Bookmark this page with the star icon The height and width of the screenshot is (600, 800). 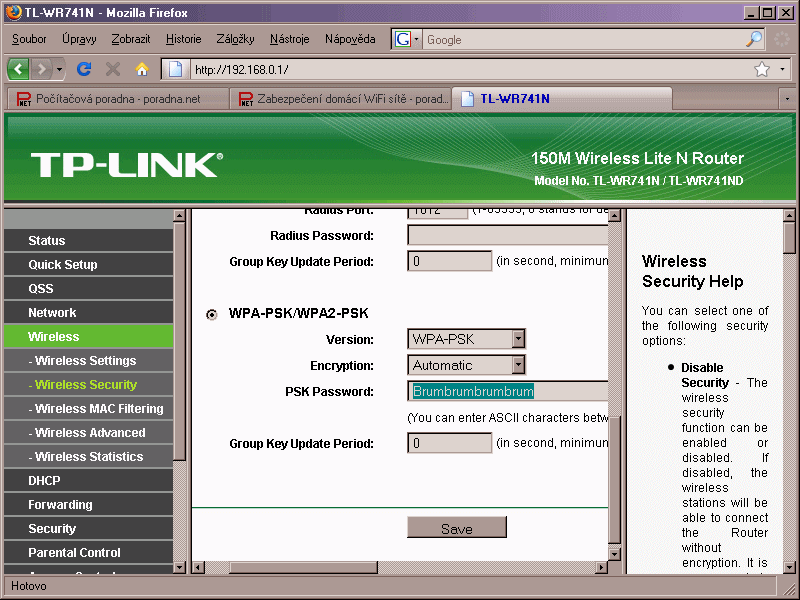(762, 69)
